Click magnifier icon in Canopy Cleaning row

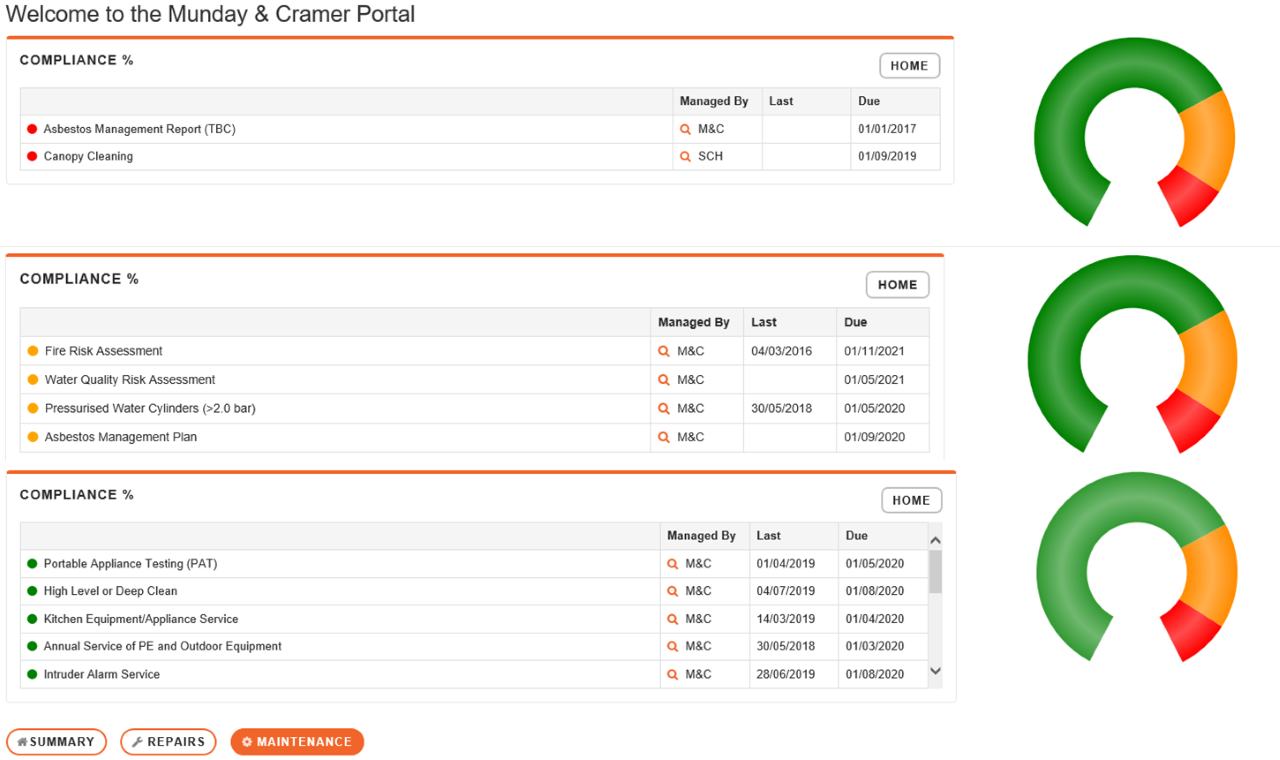(686, 157)
